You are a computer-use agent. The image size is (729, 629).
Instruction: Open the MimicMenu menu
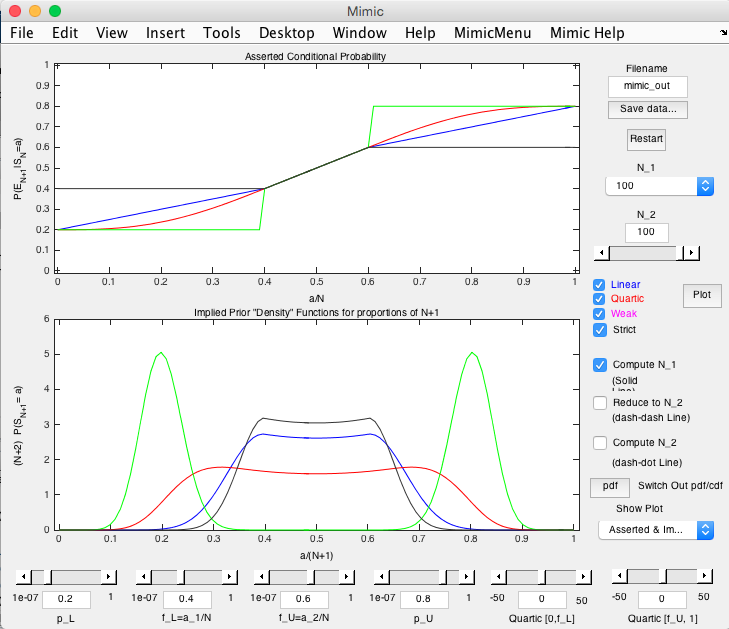(x=492, y=33)
